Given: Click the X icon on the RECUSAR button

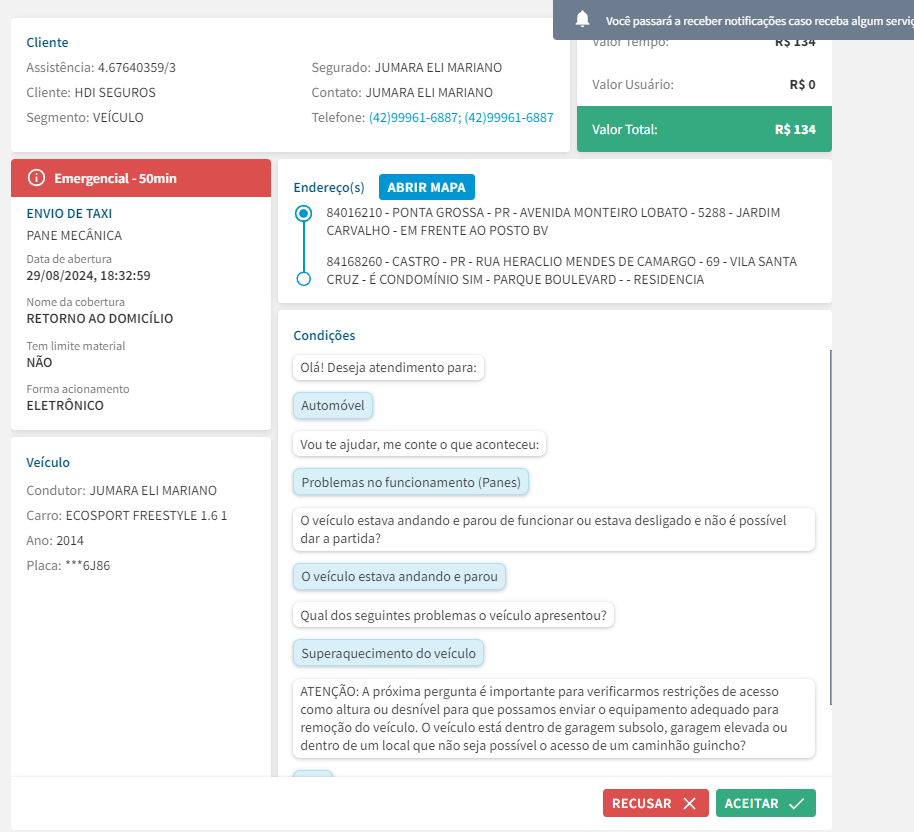Looking at the screenshot, I should pyautogui.click(x=689, y=803).
